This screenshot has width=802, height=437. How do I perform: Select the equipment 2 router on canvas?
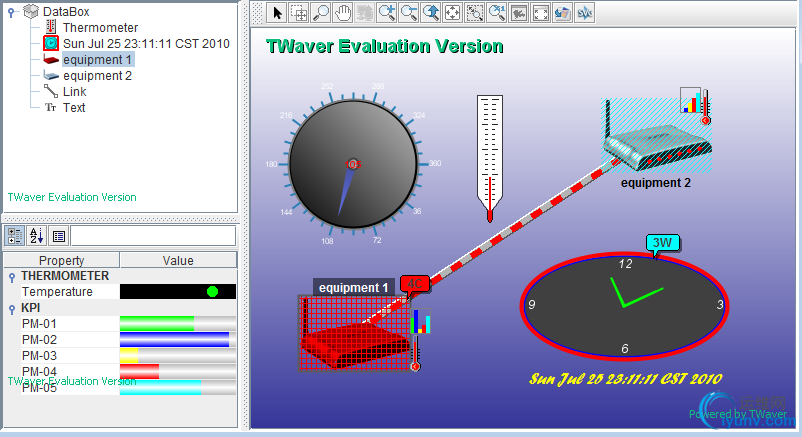point(657,138)
